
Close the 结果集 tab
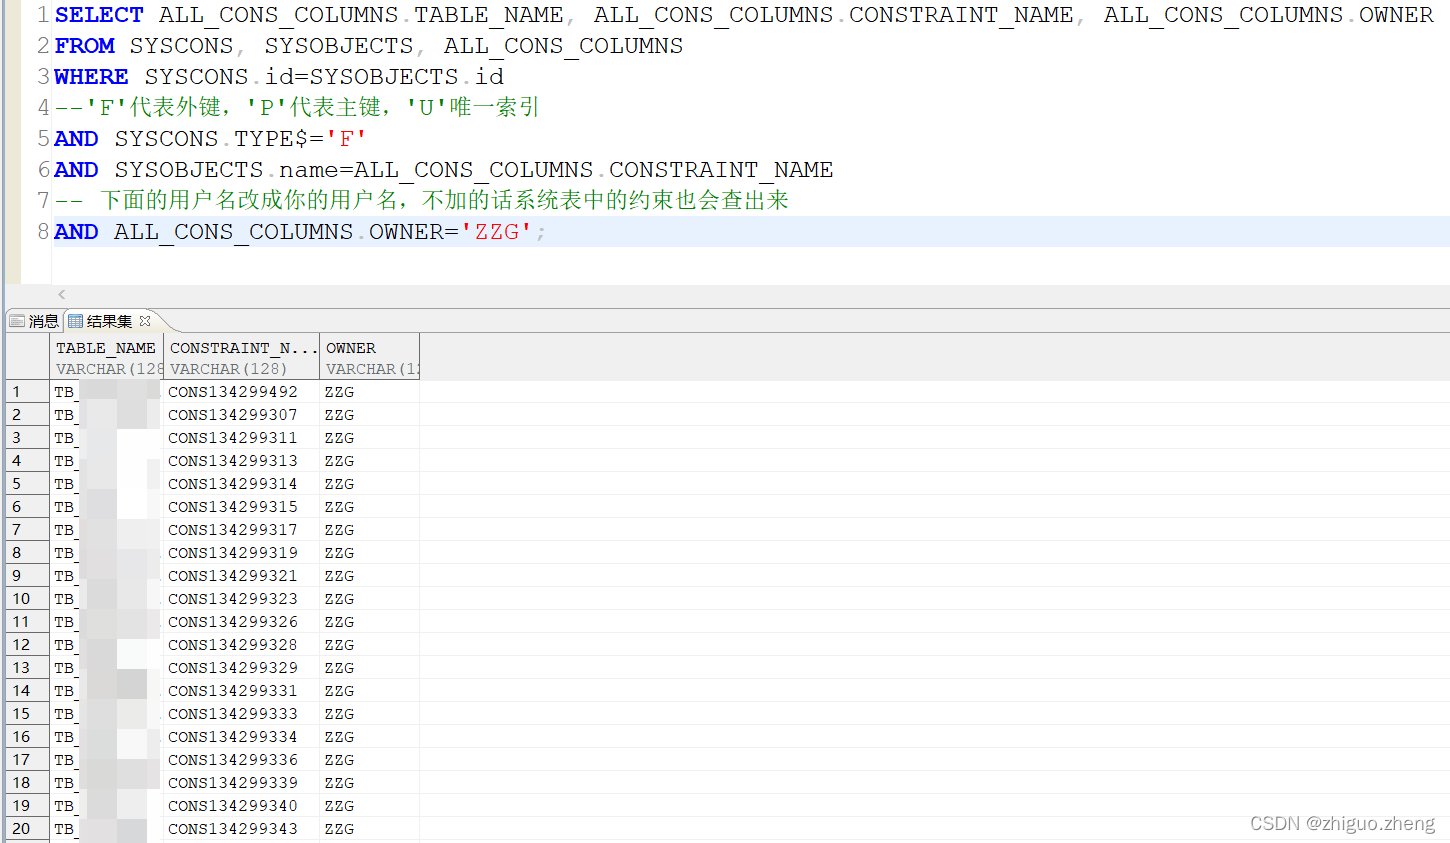pos(145,321)
